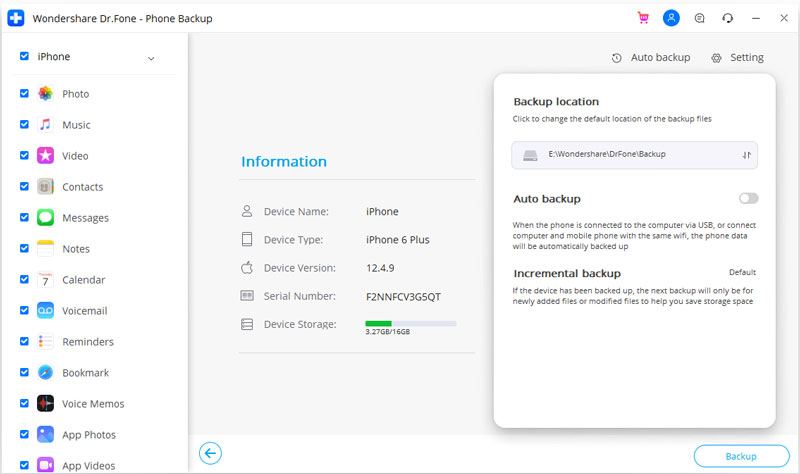The height and width of the screenshot is (474, 800).
Task: Click the Device Storage usage bar
Action: click(411, 323)
